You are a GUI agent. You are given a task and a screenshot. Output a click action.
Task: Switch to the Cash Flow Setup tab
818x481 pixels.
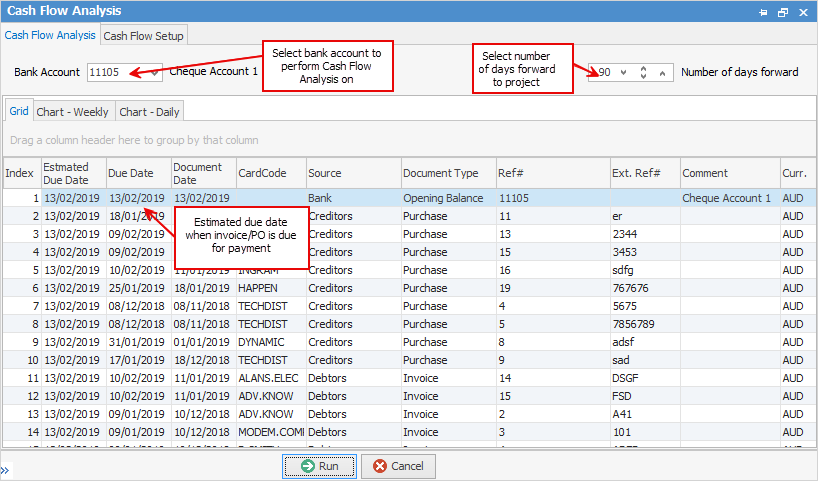coord(144,35)
